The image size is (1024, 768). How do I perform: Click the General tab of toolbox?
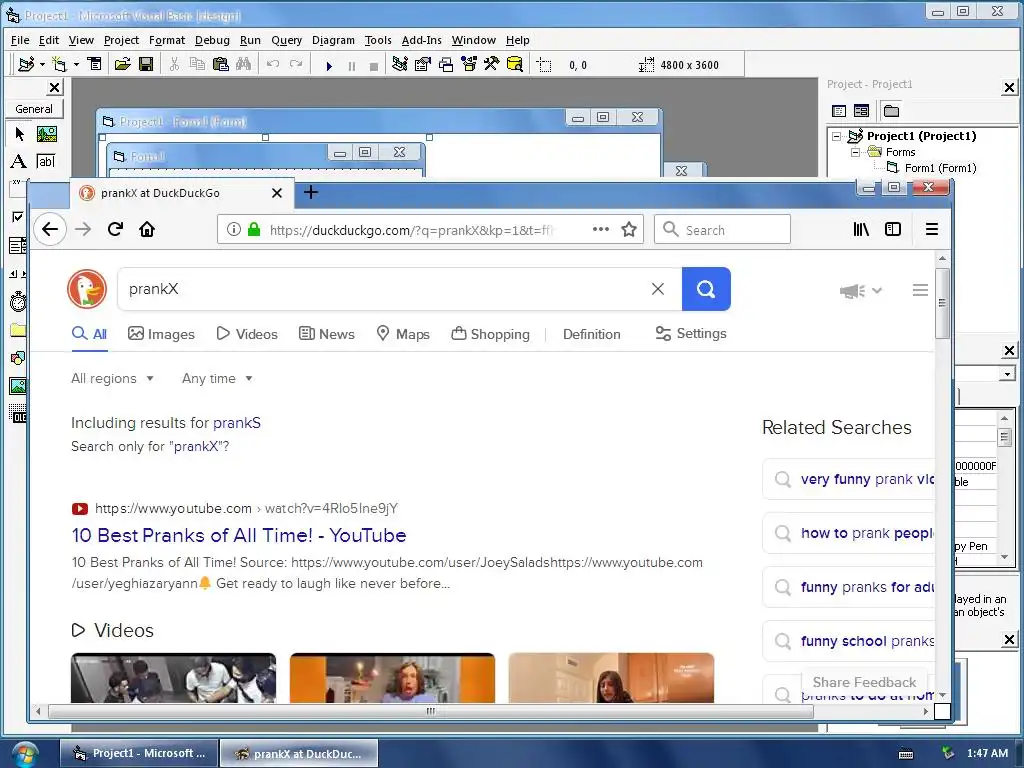coord(34,109)
